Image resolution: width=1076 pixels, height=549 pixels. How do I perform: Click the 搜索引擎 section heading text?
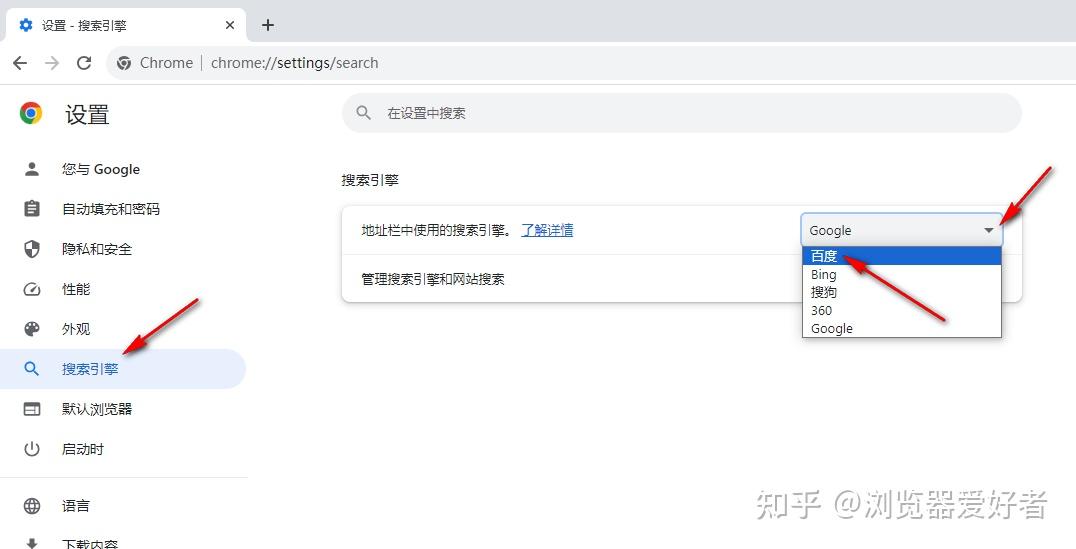coord(370,180)
